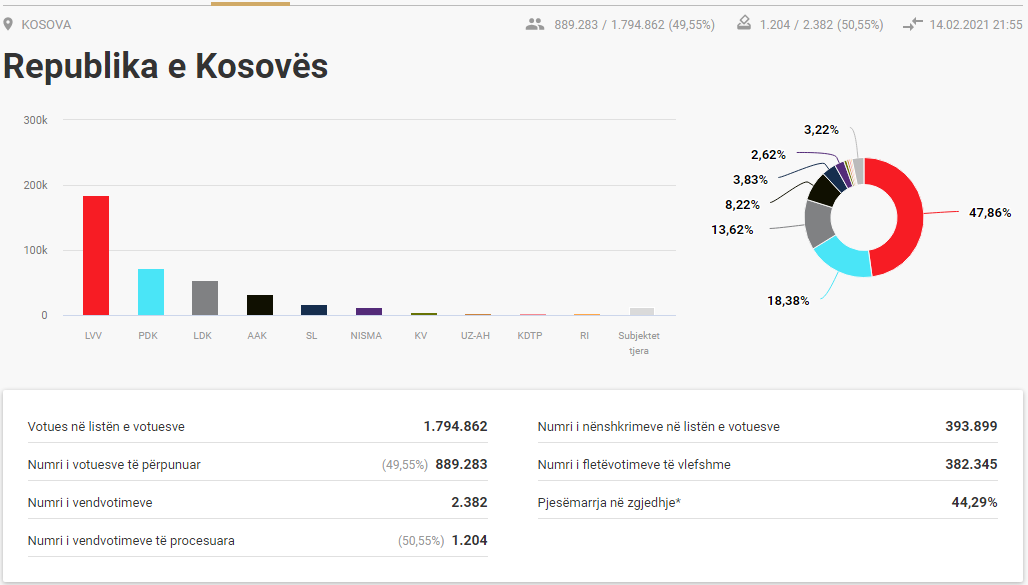The width and height of the screenshot is (1028, 585).
Task: Select the highlighted gold tab indicator at top
Action: 250,3
